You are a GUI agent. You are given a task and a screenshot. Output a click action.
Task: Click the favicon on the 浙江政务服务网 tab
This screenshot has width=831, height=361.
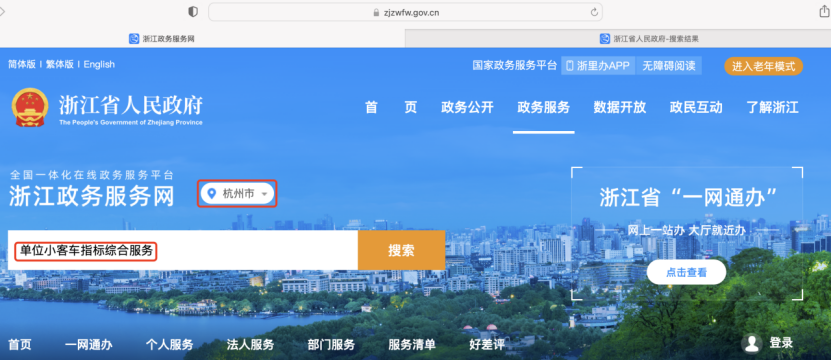click(134, 39)
